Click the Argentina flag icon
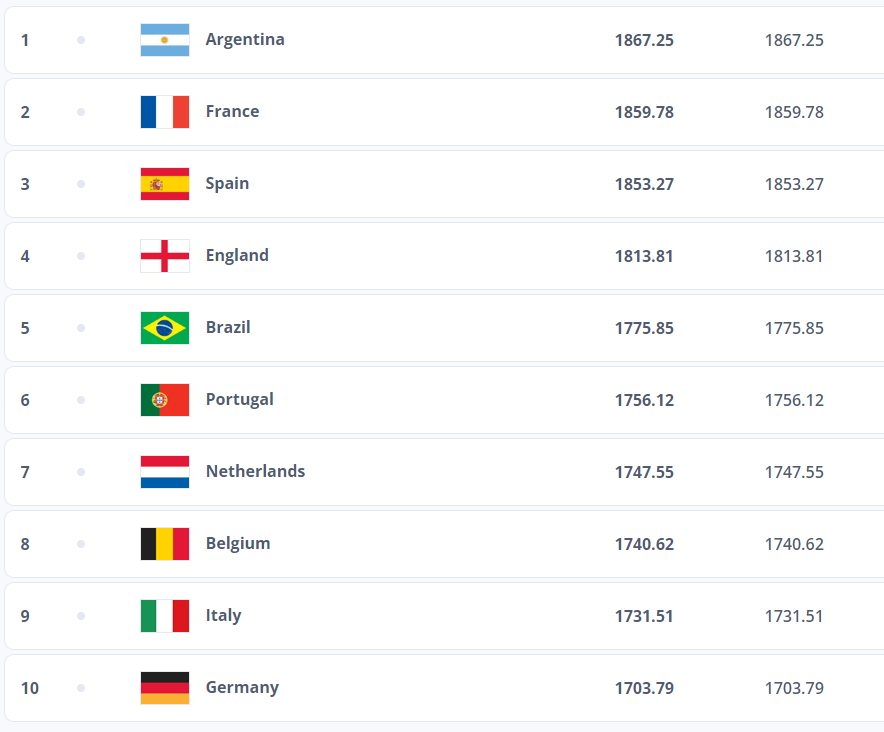 [x=164, y=40]
